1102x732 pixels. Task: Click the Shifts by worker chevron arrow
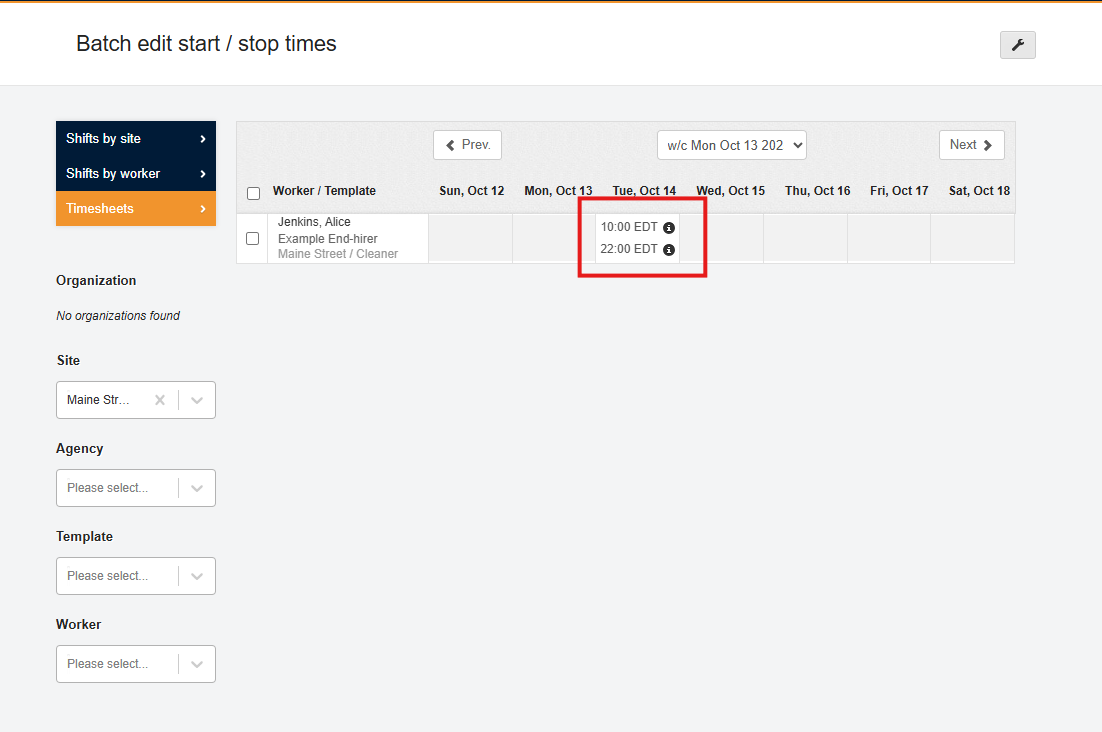(x=202, y=174)
